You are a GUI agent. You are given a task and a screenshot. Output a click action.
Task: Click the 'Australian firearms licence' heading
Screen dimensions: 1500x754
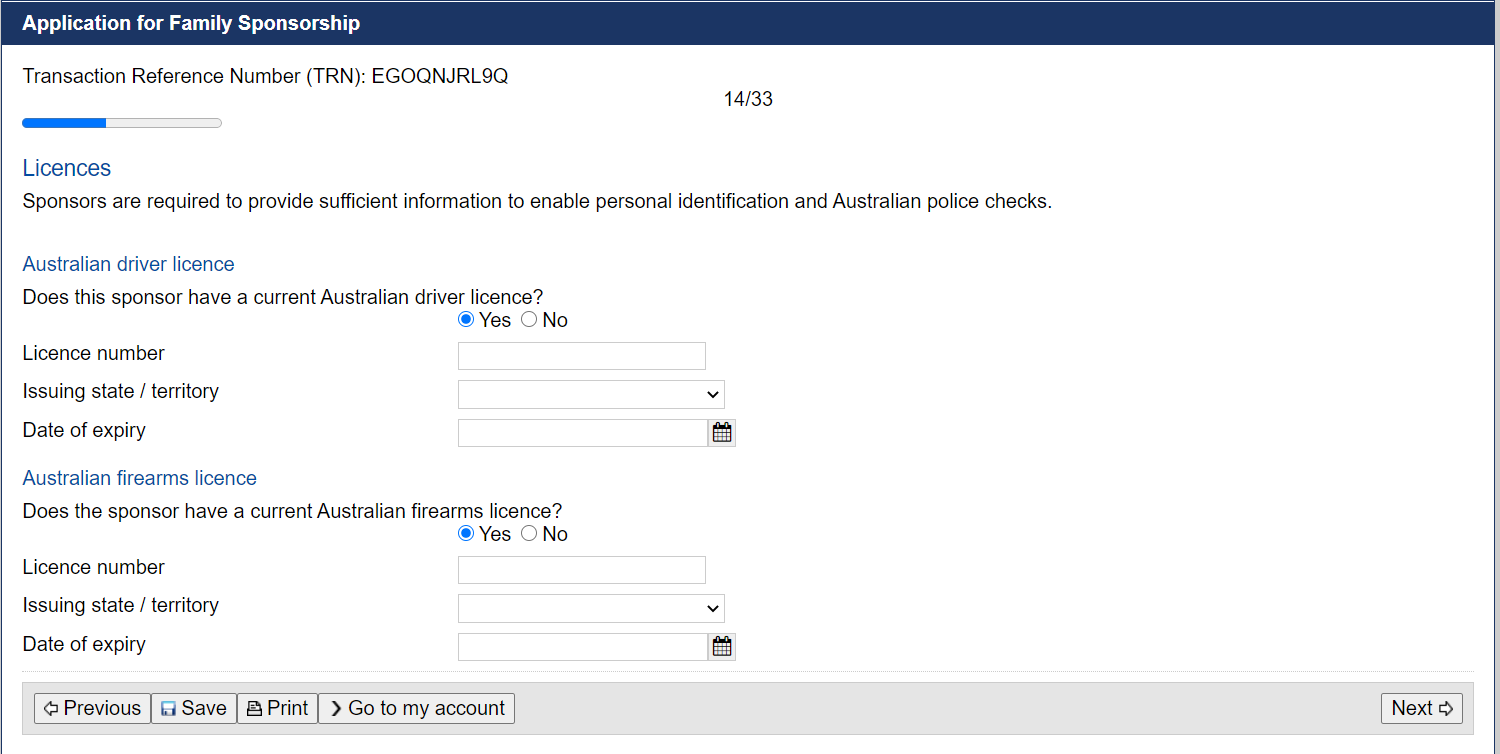(140, 478)
